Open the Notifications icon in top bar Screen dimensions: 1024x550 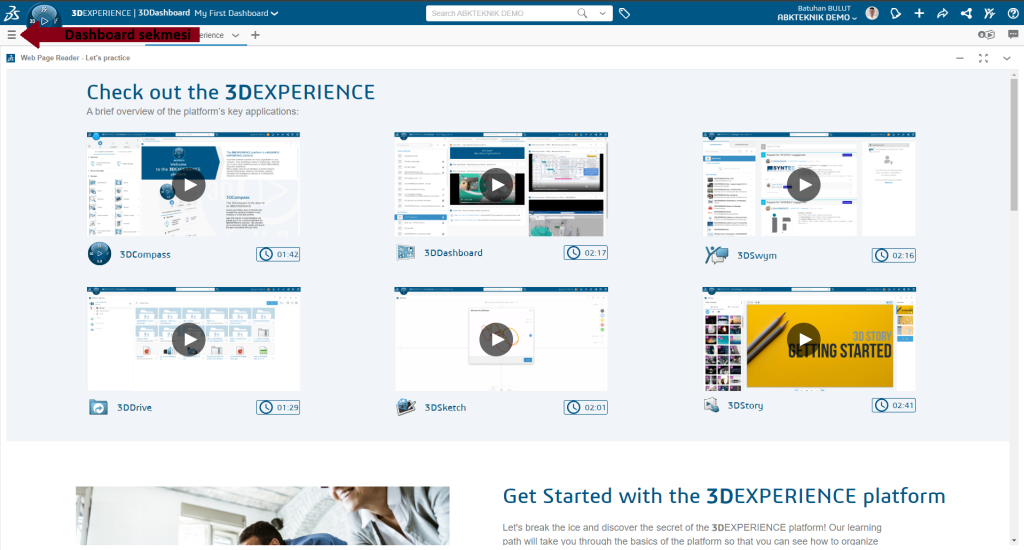896,13
